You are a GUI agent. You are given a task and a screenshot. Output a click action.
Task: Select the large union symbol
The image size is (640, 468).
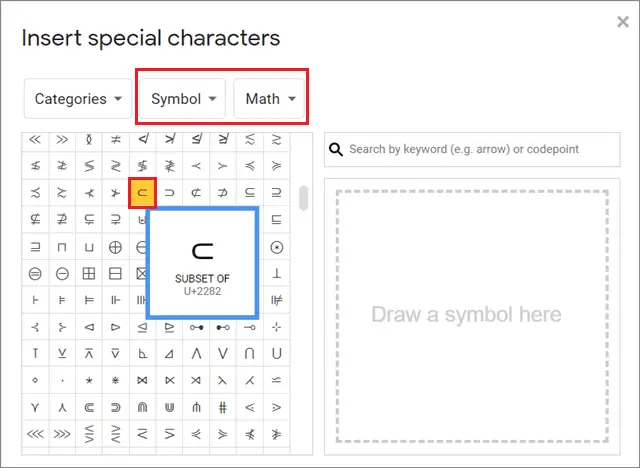coord(277,353)
